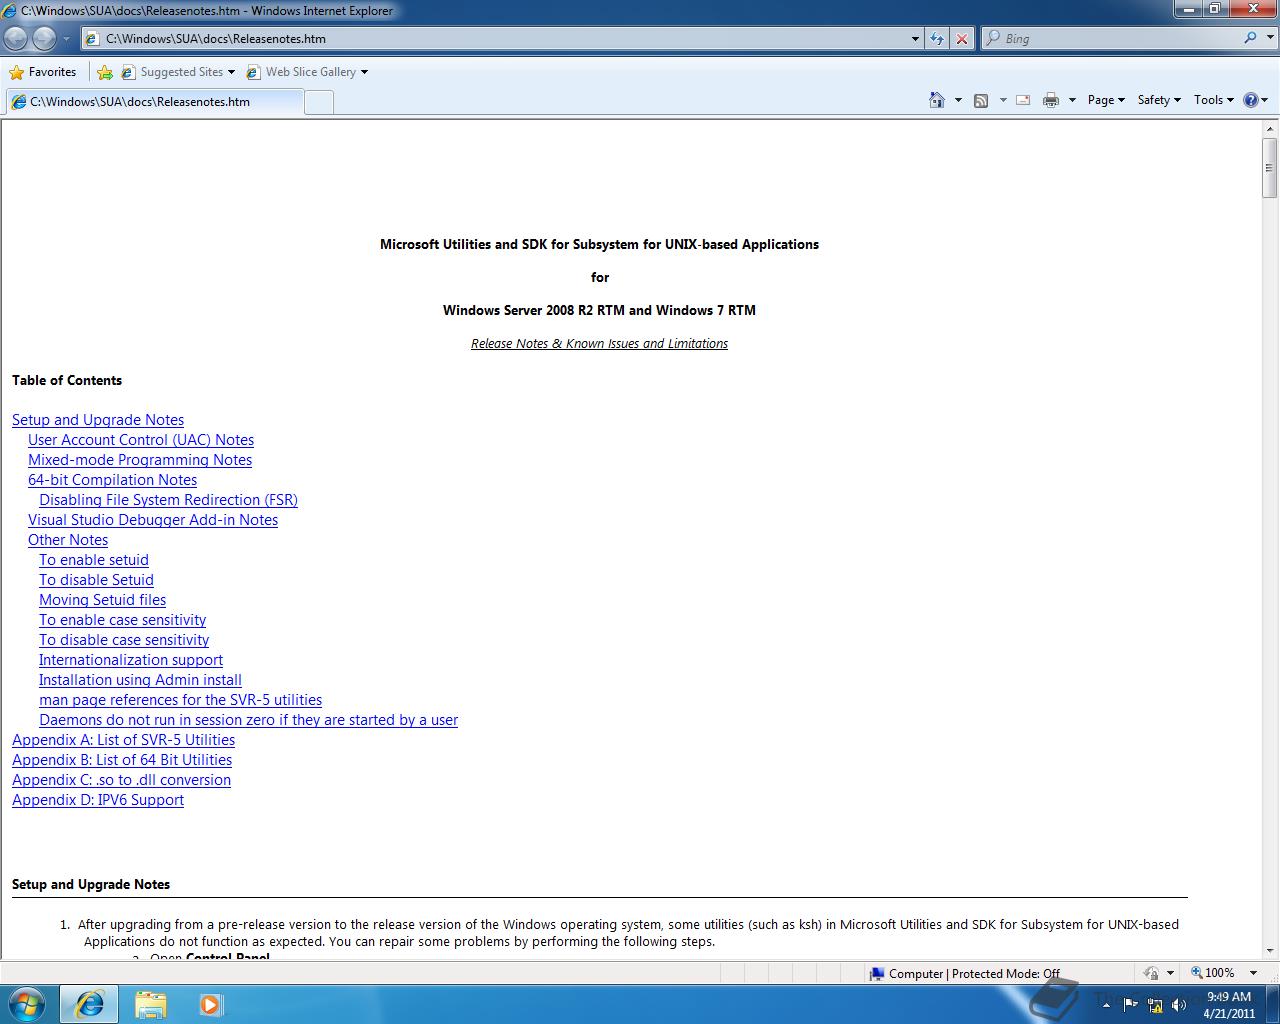Image resolution: width=1280 pixels, height=1024 pixels.
Task: Follow the To enable setuid link
Action: 94,560
